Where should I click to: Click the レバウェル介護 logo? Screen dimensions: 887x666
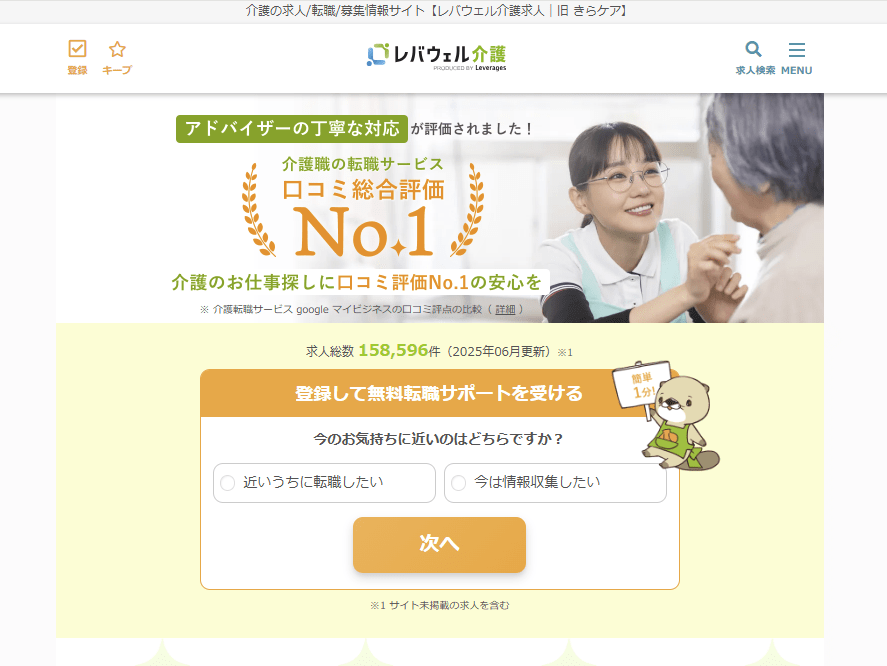coord(436,57)
